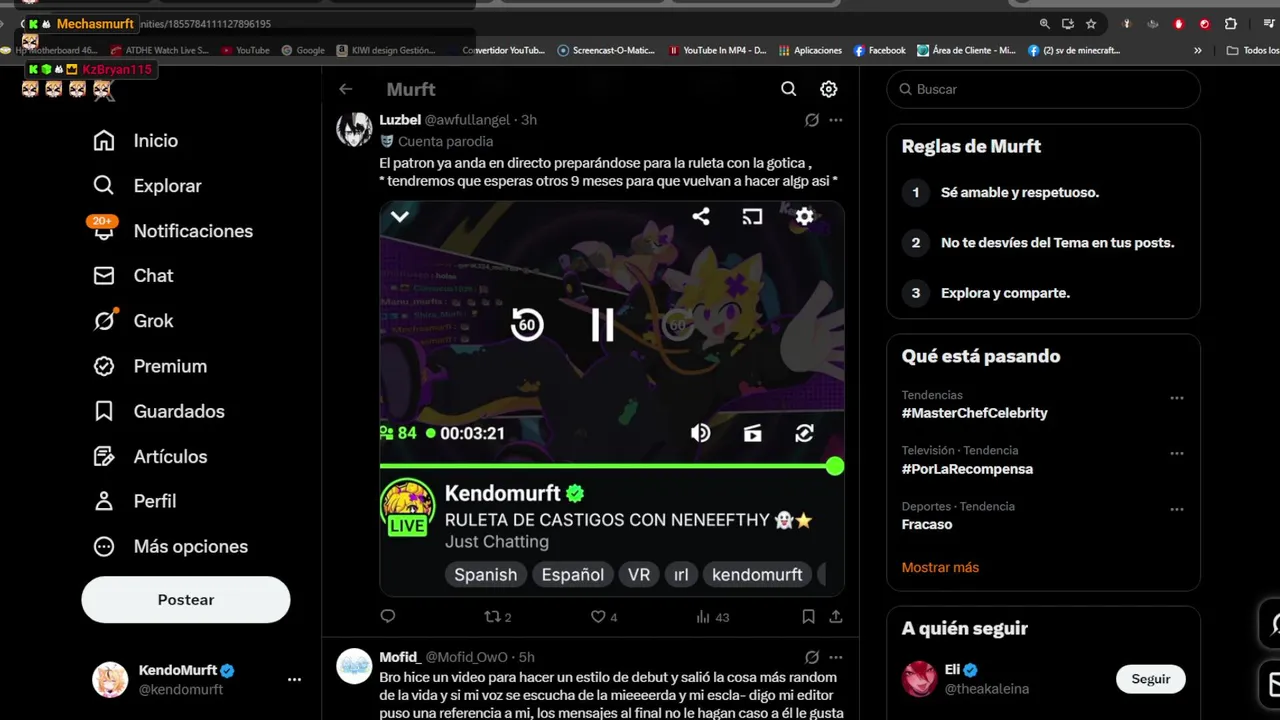Open video player settings gear
Viewport: 1280px width, 720px height.
pyautogui.click(x=804, y=216)
